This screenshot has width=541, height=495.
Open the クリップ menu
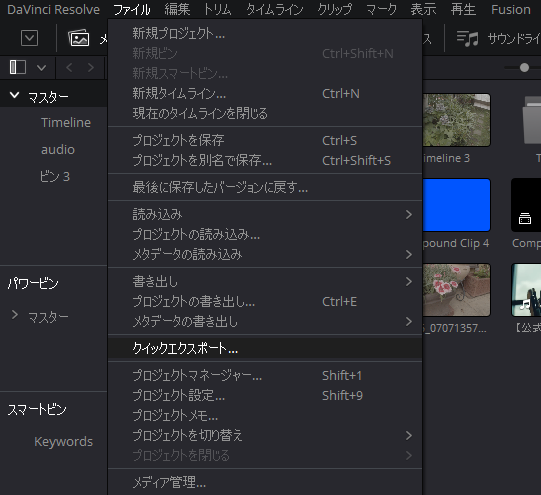[335, 10]
